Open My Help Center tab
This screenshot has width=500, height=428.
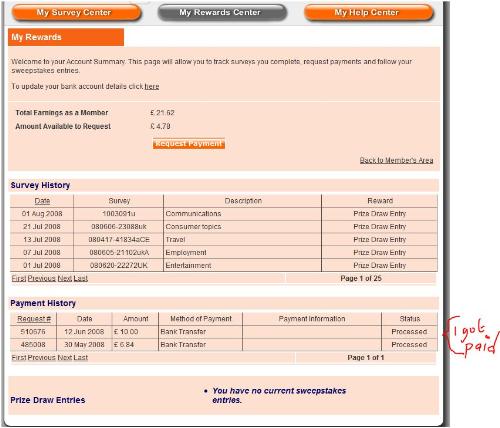369,13
